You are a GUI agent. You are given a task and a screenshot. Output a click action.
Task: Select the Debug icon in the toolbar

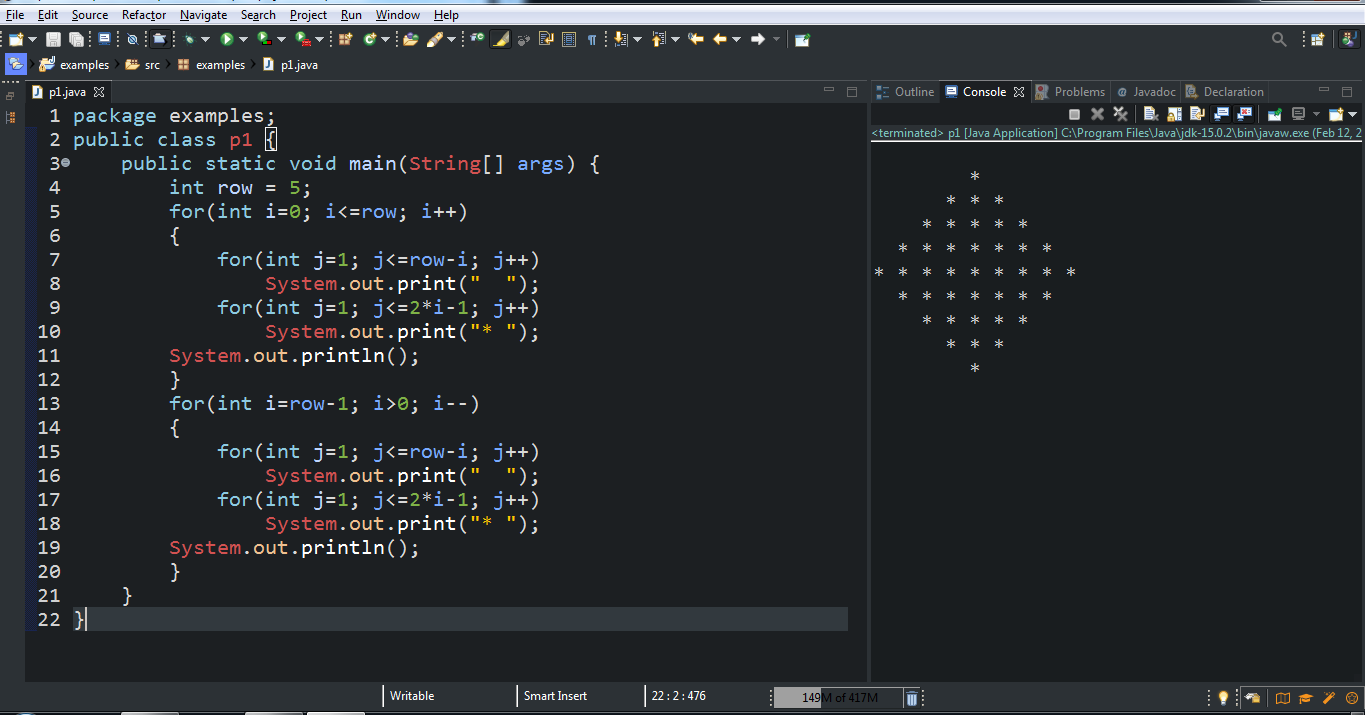click(189, 39)
